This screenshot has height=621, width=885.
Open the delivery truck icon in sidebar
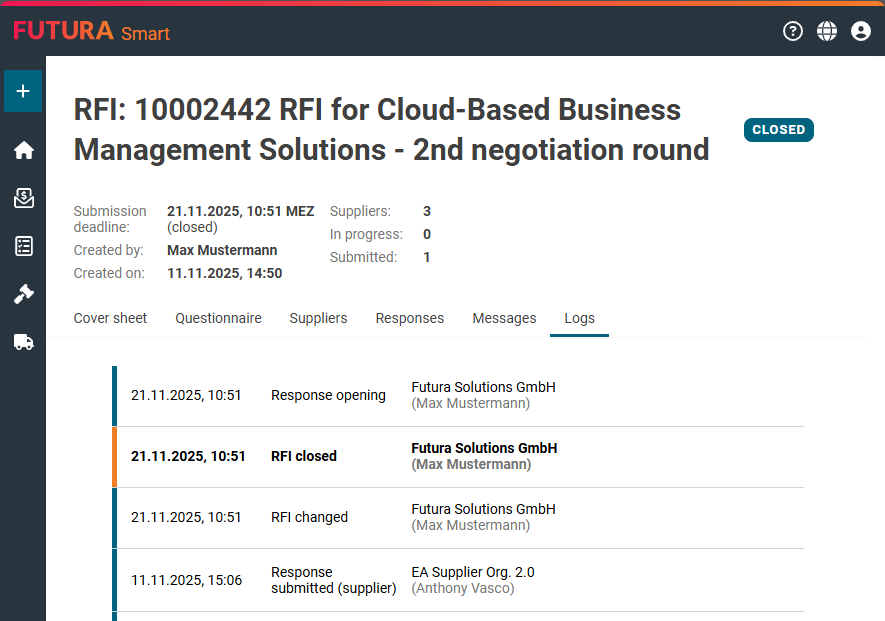tap(23, 342)
